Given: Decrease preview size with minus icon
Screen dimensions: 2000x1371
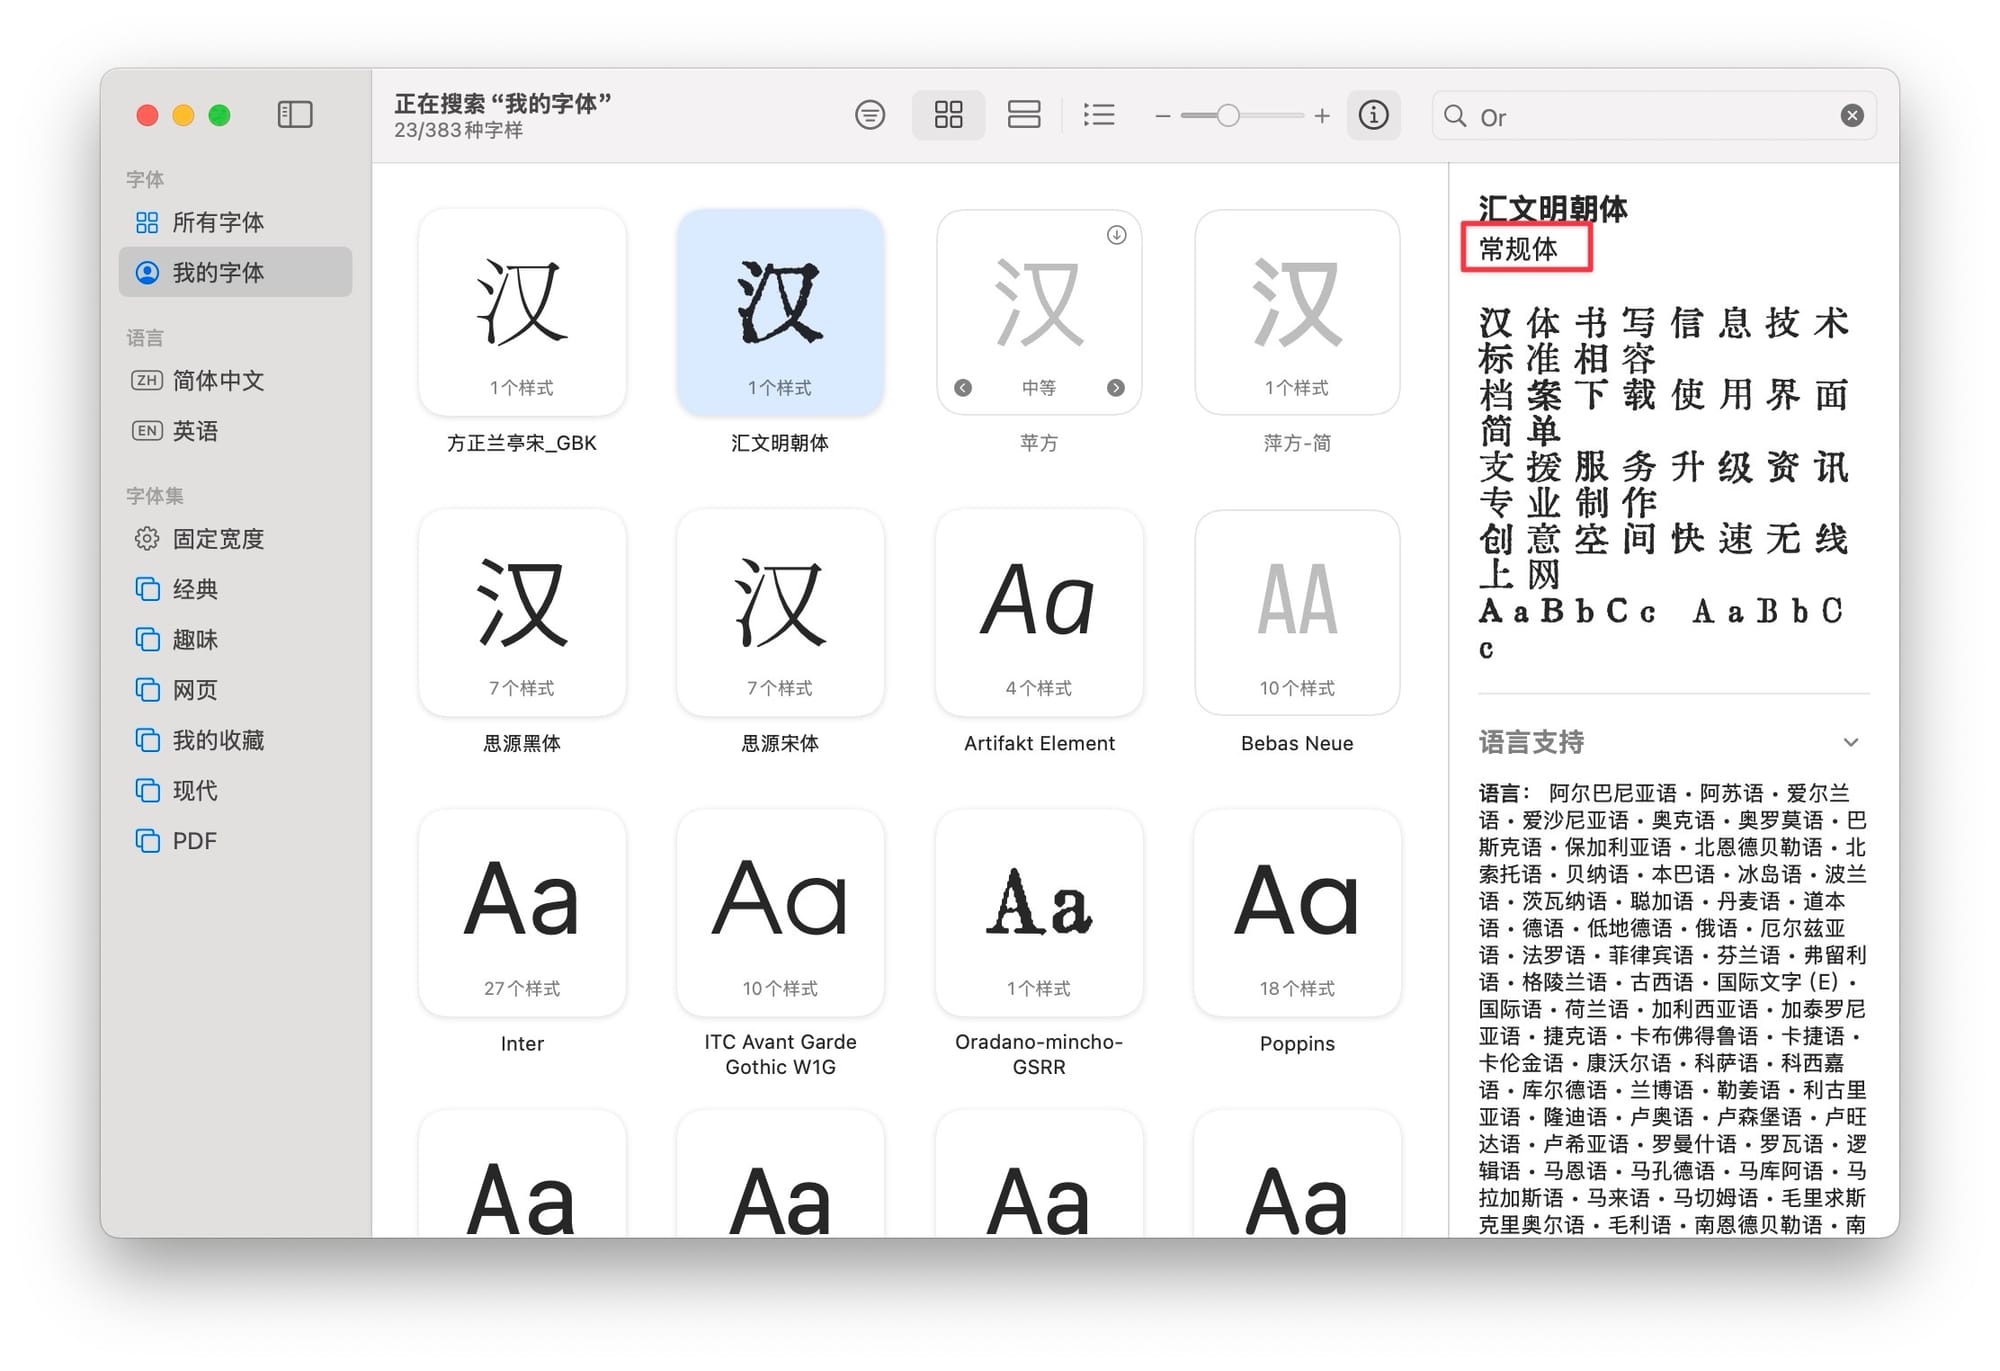Looking at the screenshot, I should click(x=1162, y=116).
